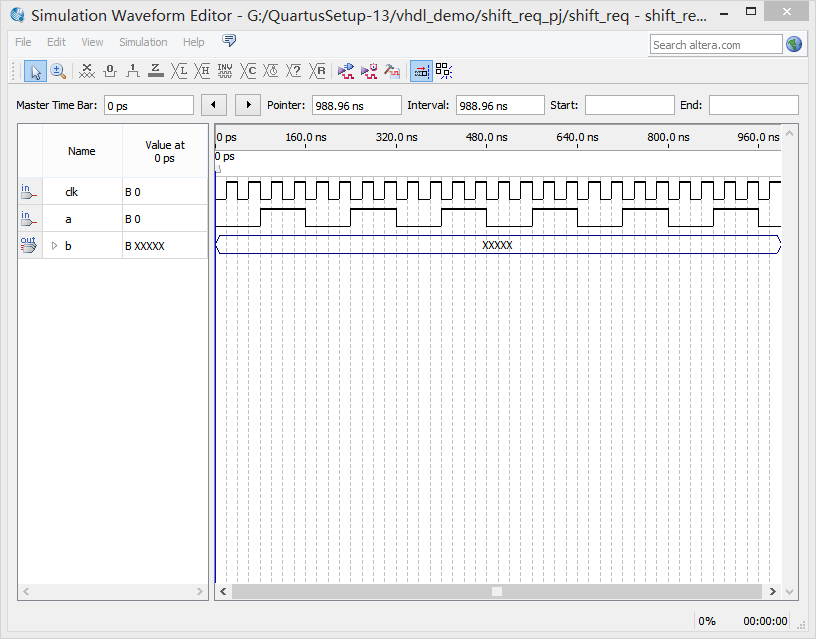816x639 pixels.
Task: Click input pin icon for signal a
Action: coord(29,219)
